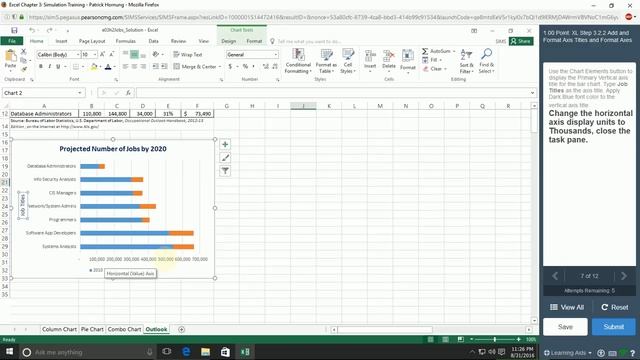
Task: Click Decrease Font Size icon
Action: pyautogui.click(x=111, y=54)
